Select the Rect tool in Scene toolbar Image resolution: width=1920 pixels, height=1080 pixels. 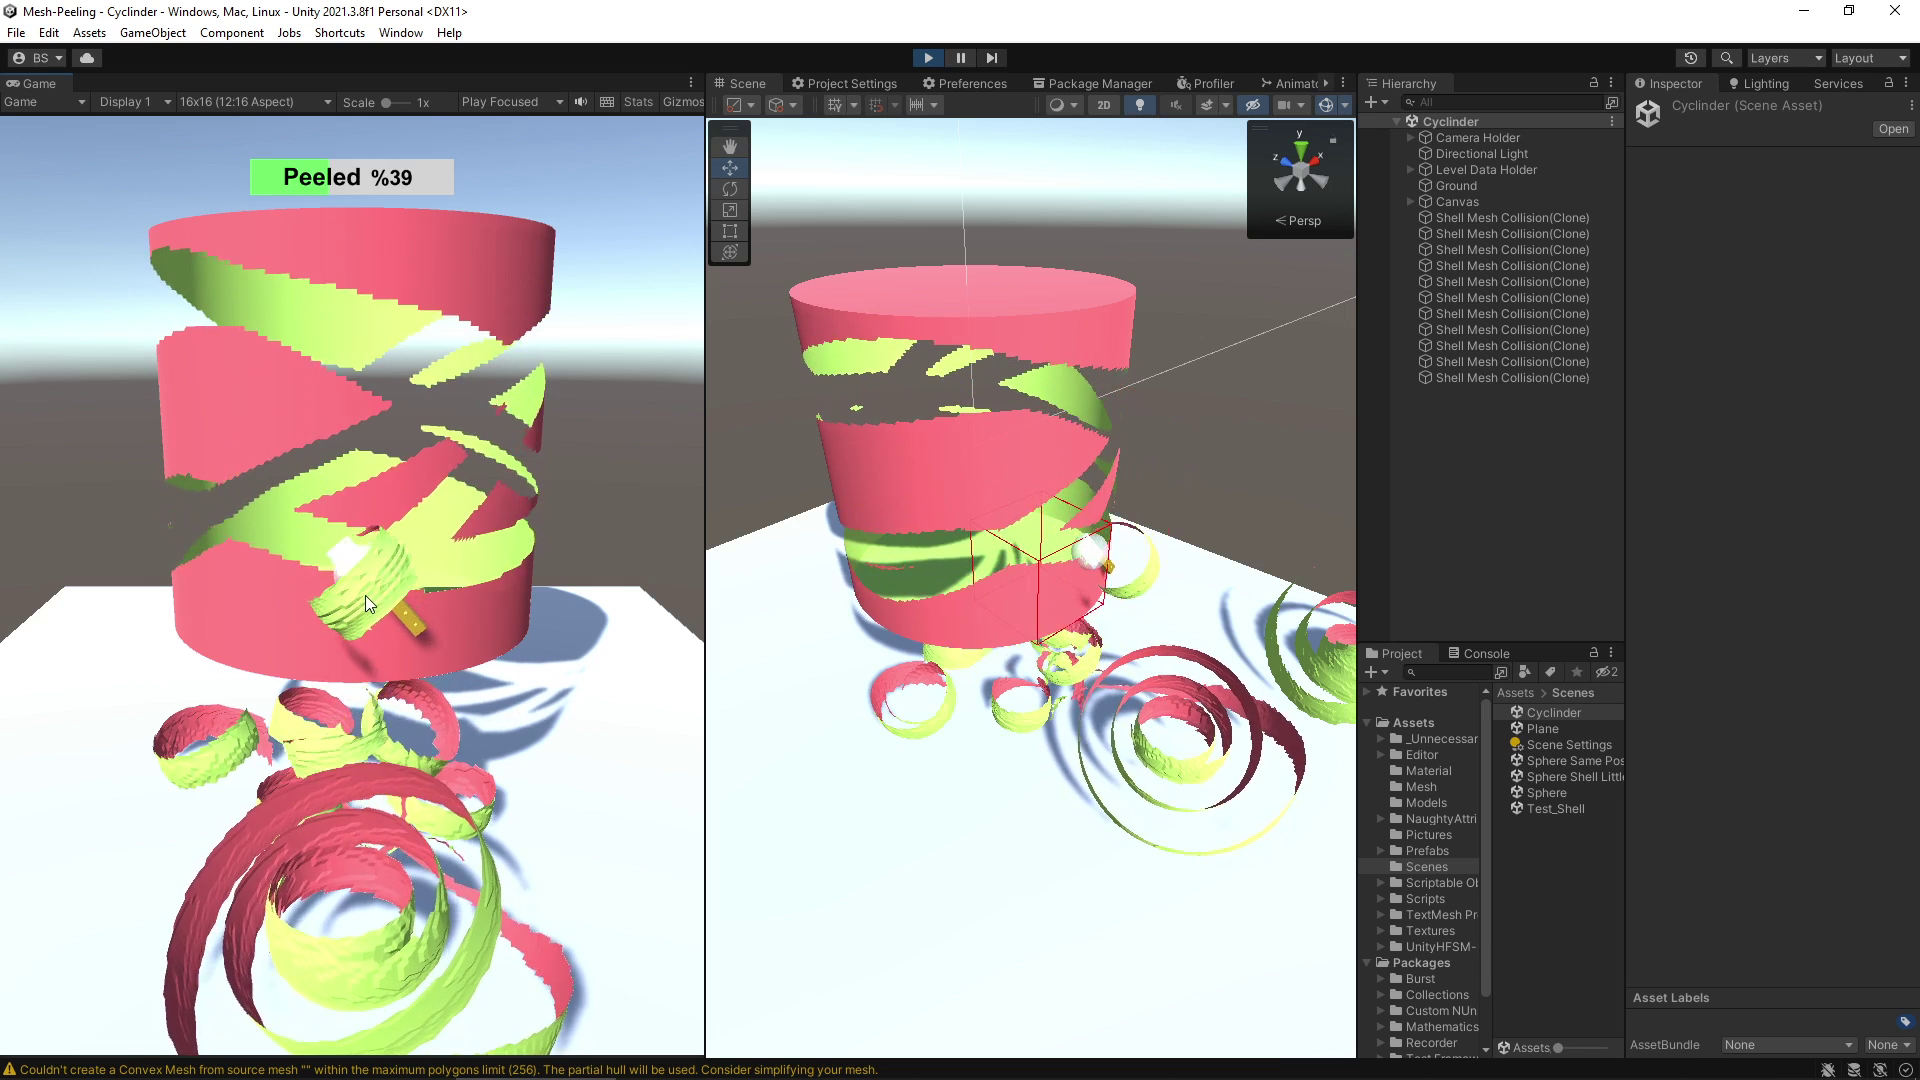(x=730, y=231)
